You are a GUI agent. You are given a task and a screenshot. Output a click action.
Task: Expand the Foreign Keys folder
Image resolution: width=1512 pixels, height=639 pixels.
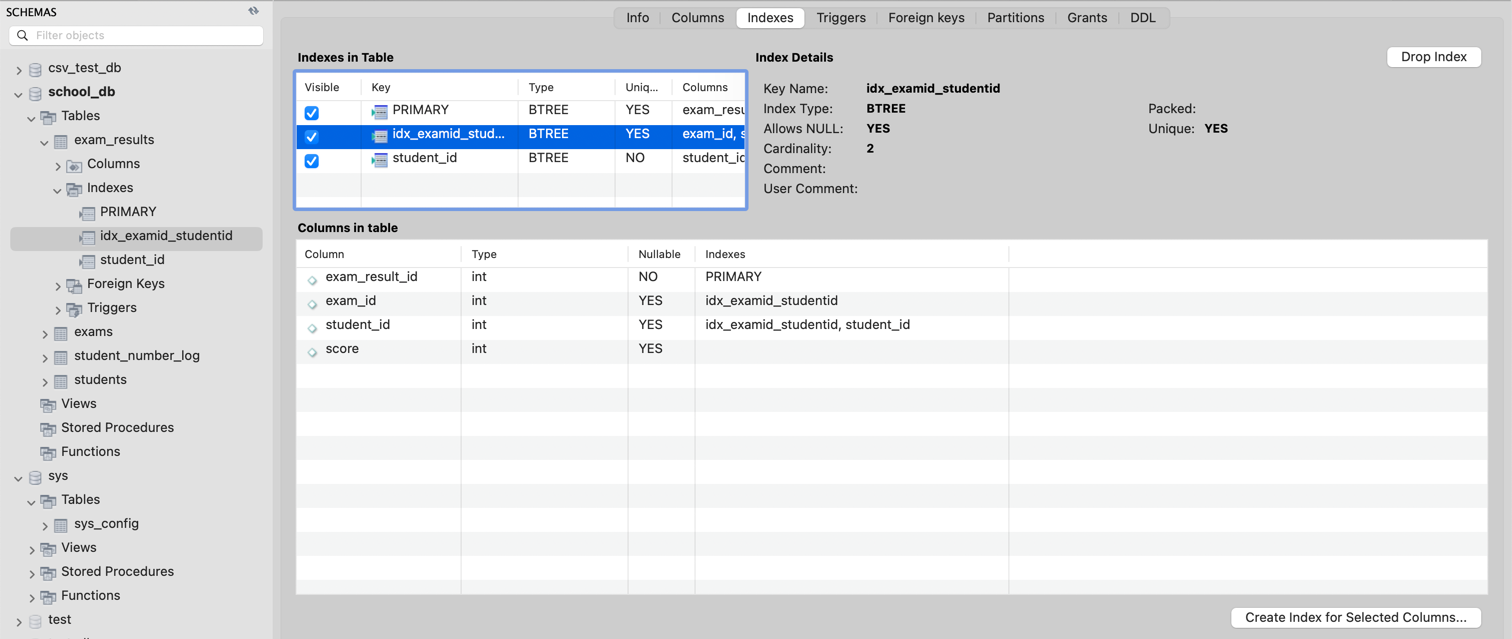pos(58,285)
